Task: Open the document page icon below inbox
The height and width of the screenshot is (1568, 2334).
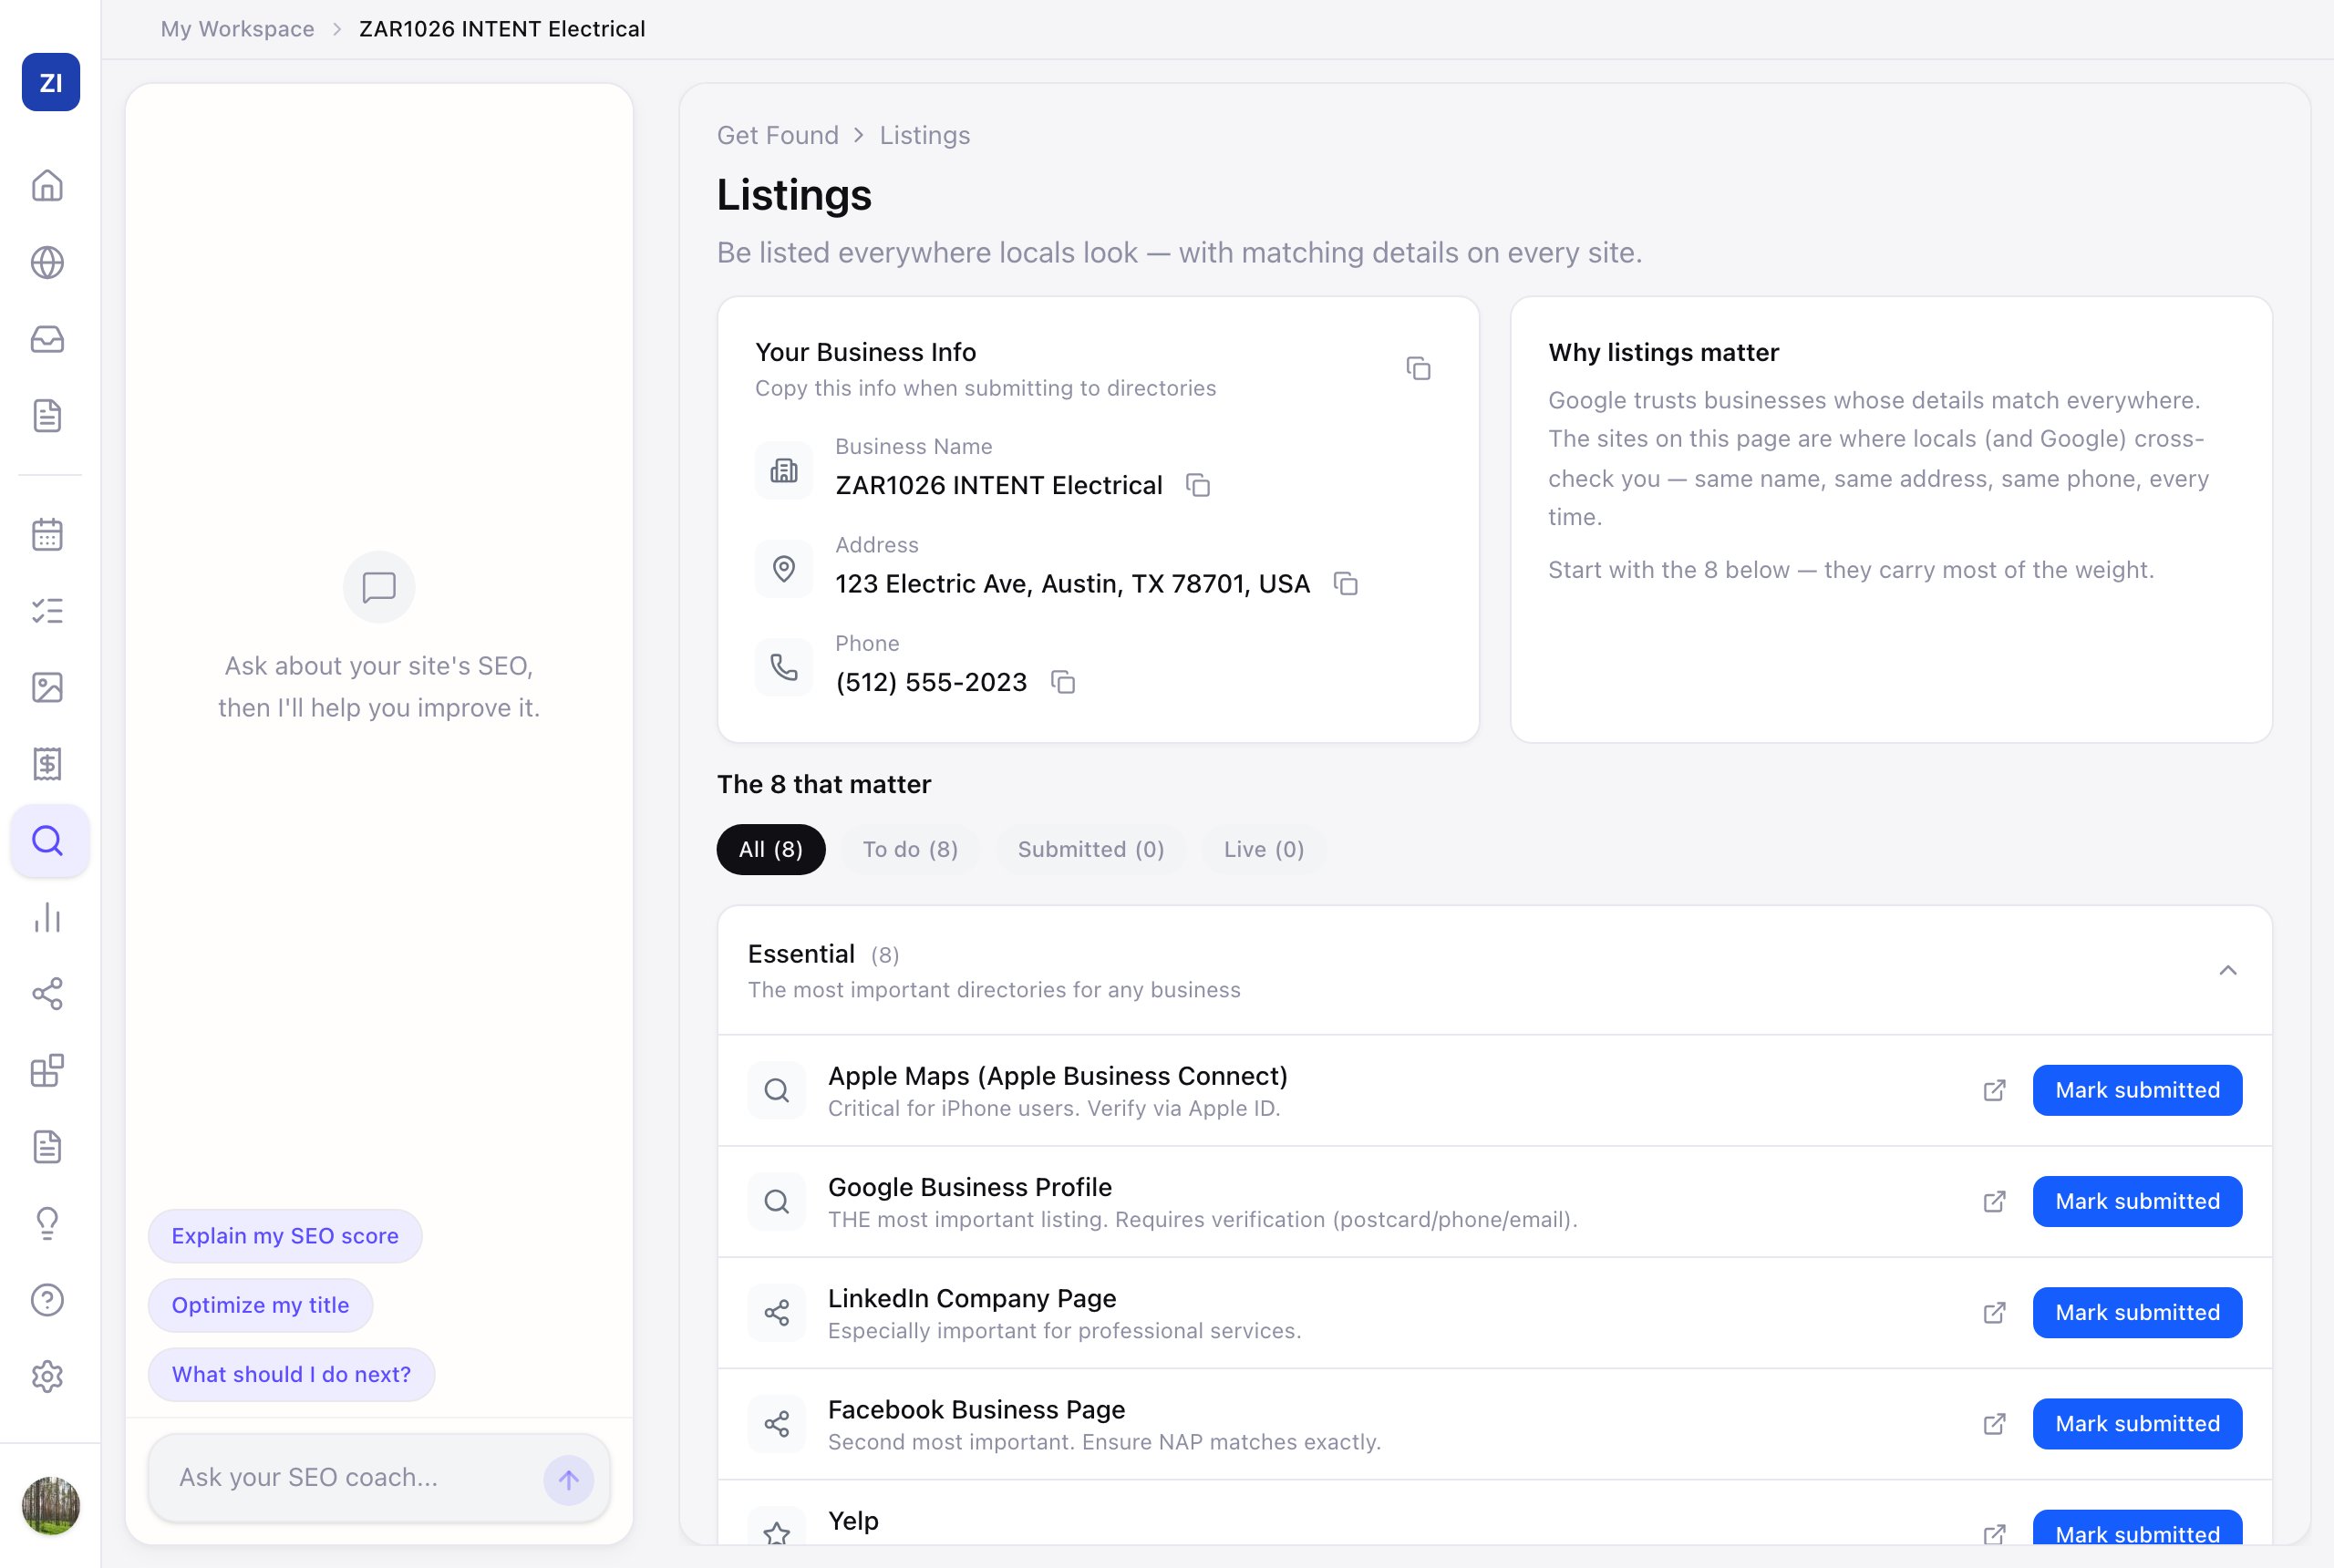Action: pyautogui.click(x=47, y=416)
